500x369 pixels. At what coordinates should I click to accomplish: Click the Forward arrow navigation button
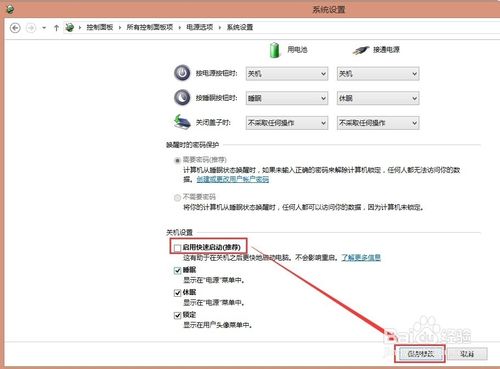point(31,28)
